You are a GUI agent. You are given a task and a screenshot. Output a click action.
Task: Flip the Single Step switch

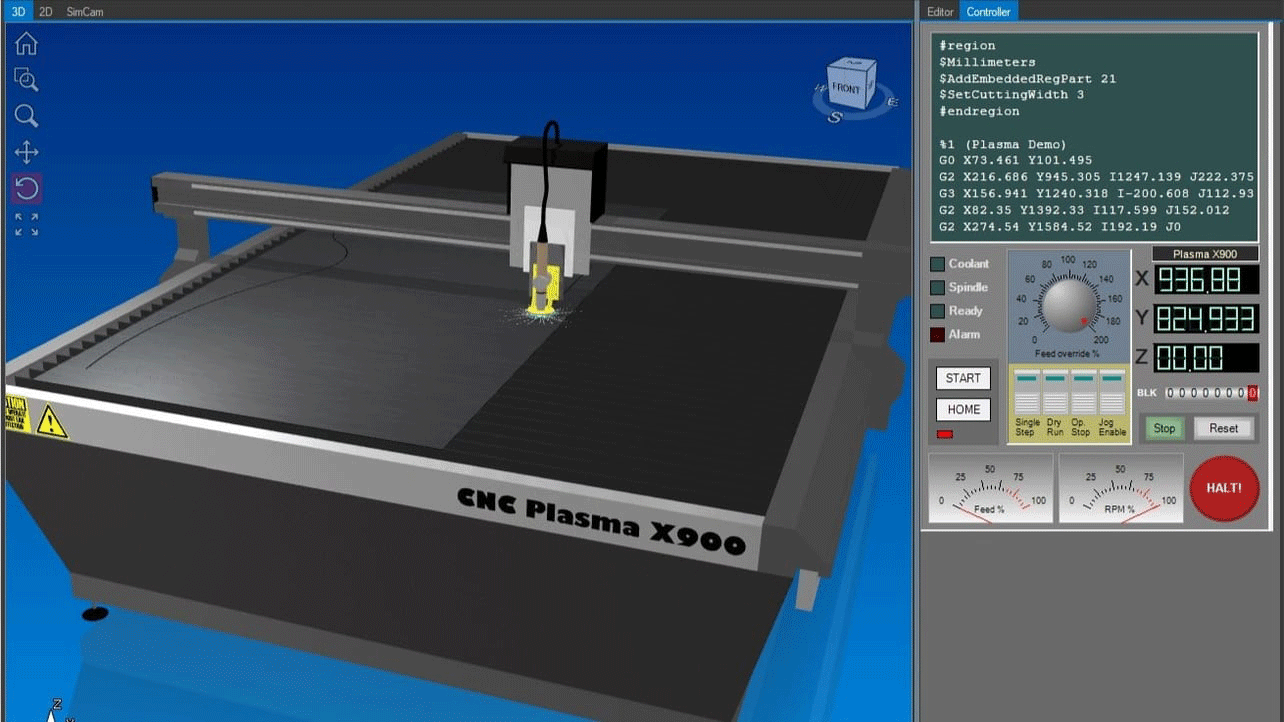click(1025, 385)
